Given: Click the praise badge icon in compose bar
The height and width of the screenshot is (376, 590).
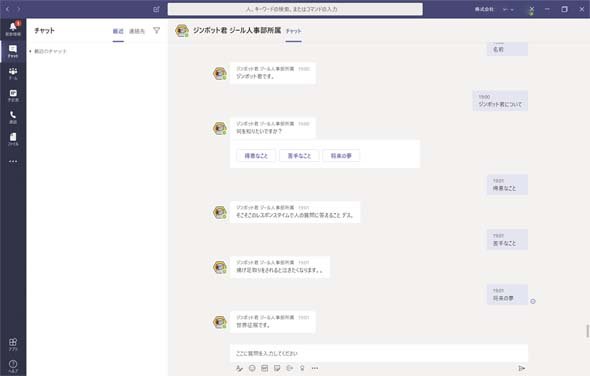Looking at the screenshot, I should (302, 368).
